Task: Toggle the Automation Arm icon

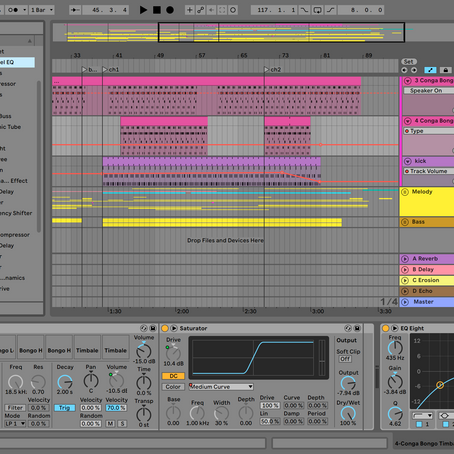Action: coord(200,10)
